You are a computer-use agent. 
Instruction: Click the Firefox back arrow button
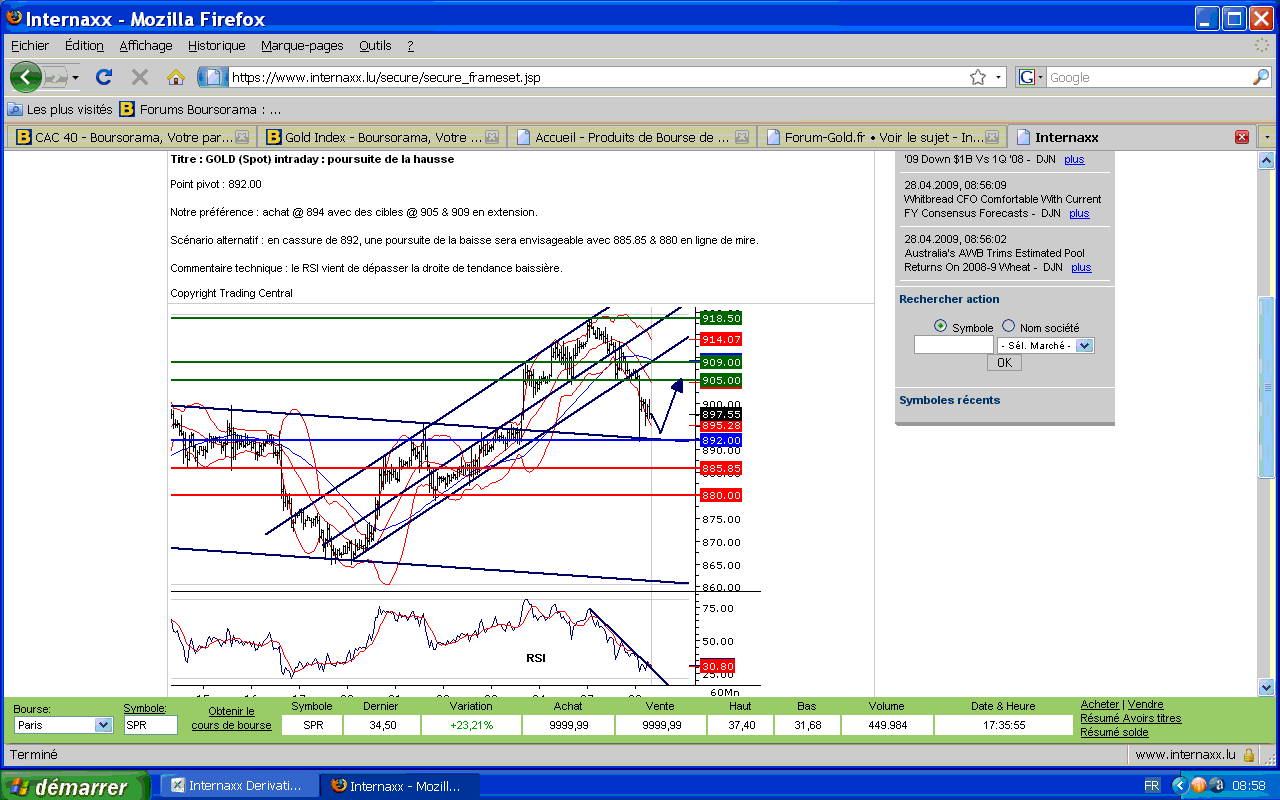click(26, 77)
